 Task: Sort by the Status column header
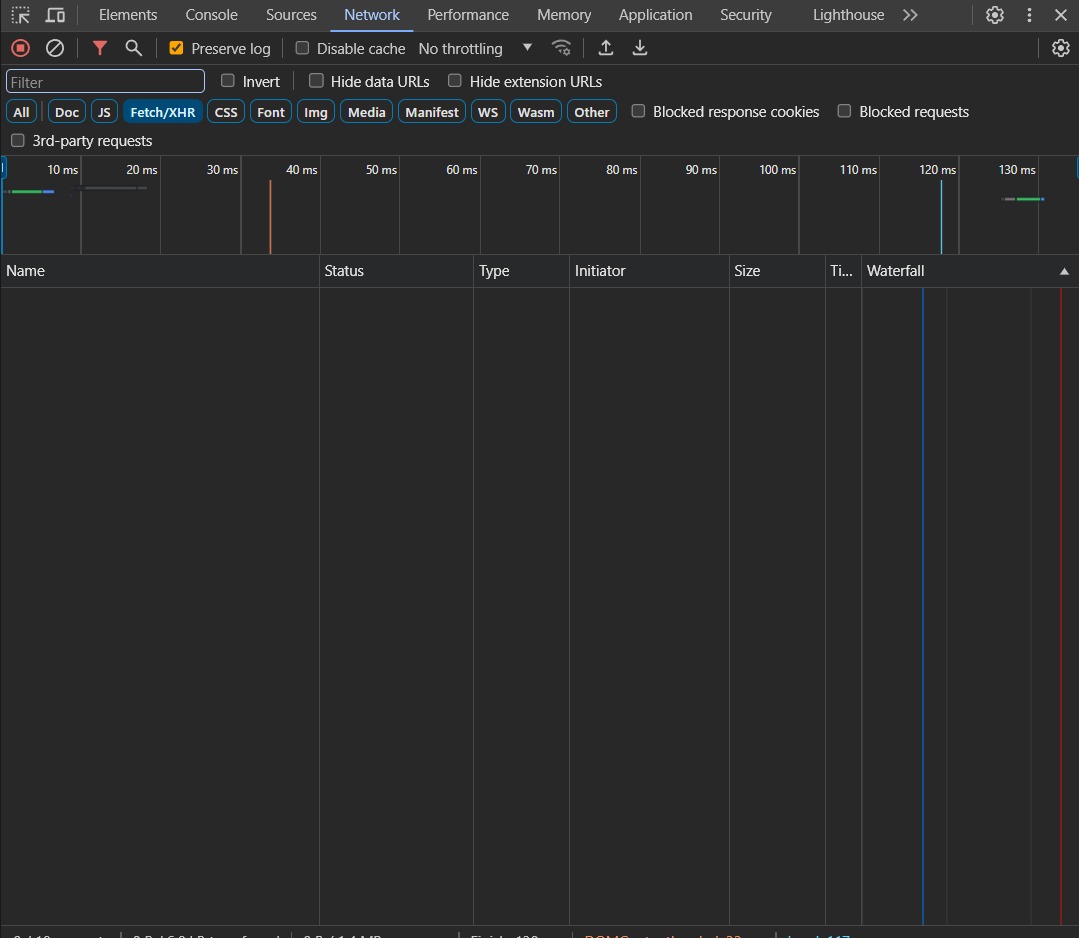click(396, 271)
